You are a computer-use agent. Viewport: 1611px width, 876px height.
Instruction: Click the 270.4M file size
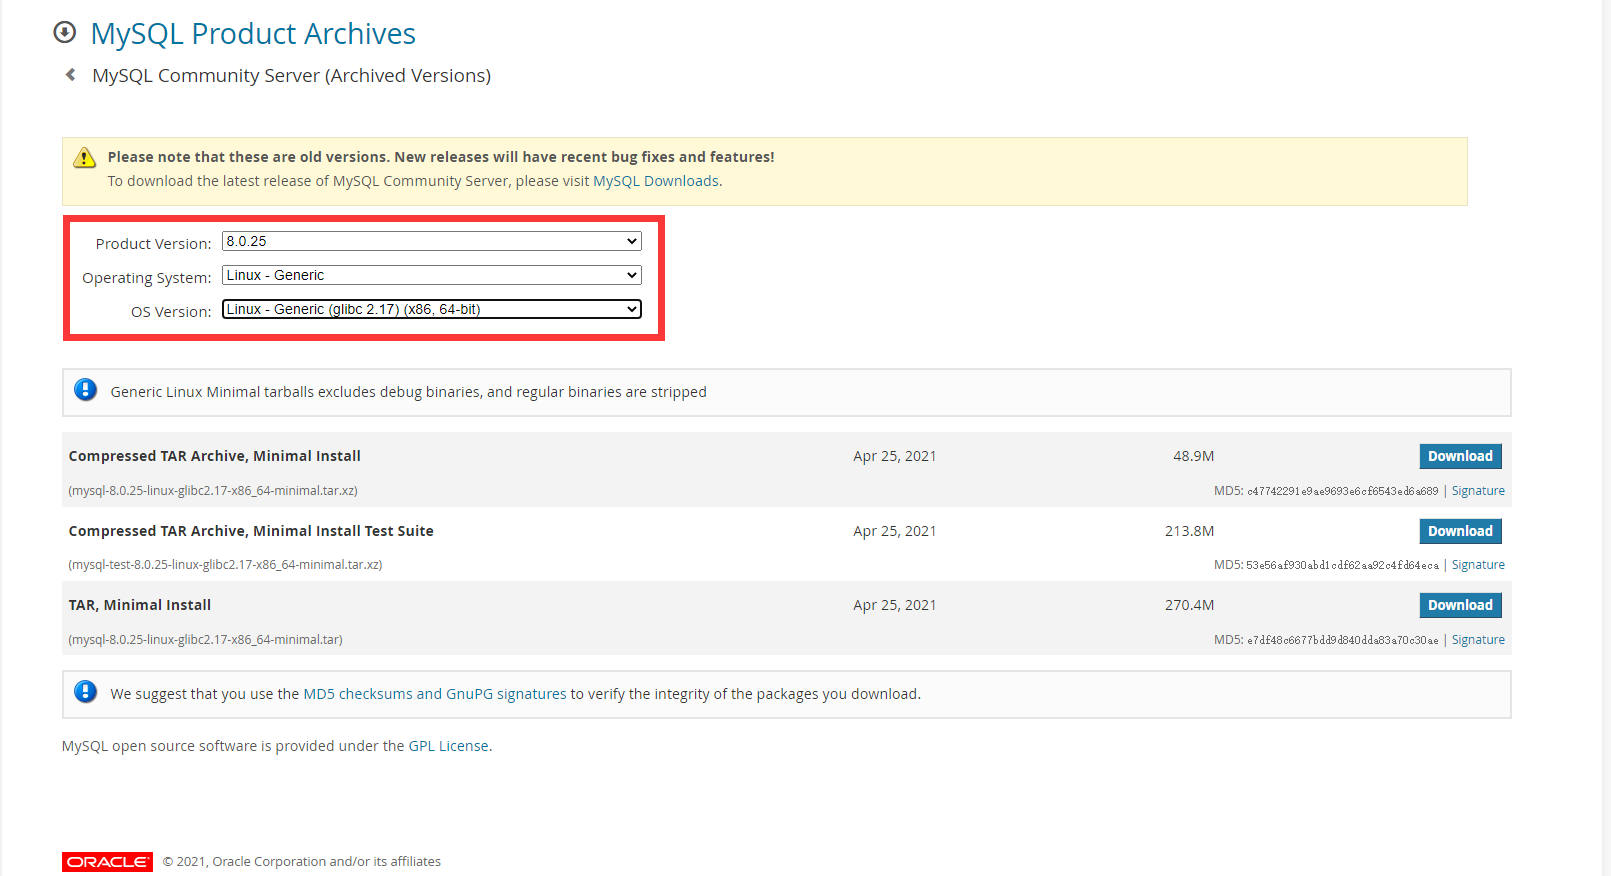coord(1189,605)
